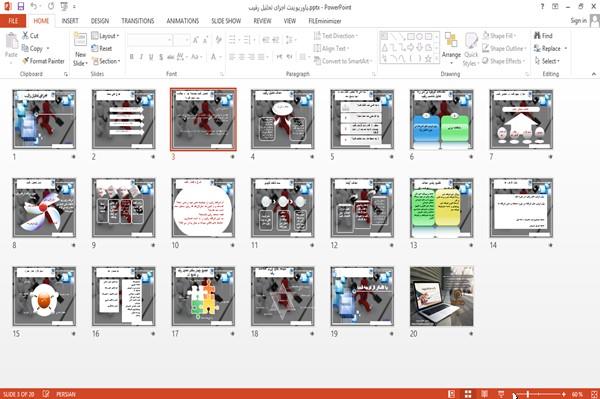Select slide 10 thumbnail with white circle
The height and width of the screenshot is (399, 600).
(203, 208)
